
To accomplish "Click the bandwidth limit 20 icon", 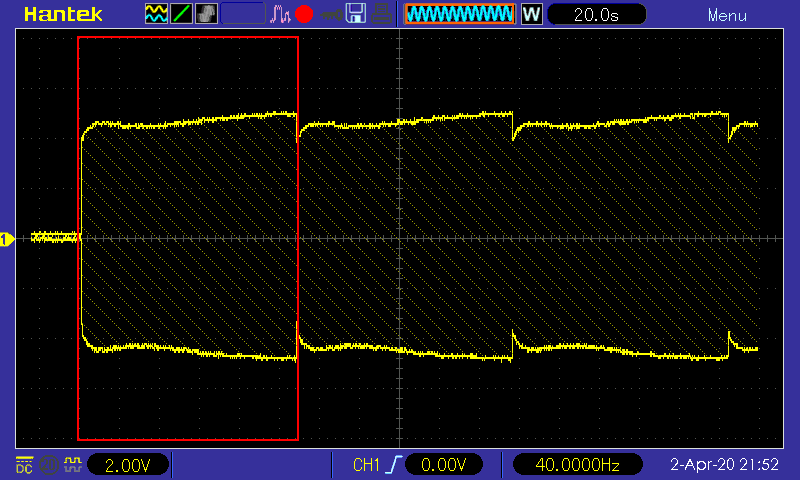I will [48, 464].
